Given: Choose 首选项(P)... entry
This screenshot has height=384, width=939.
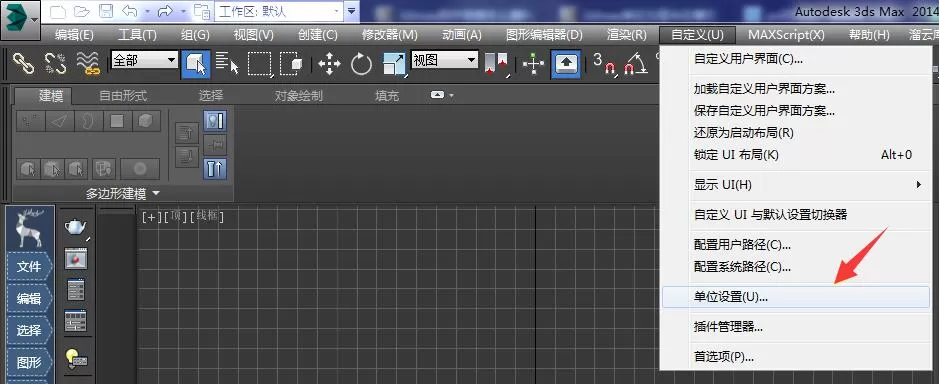Looking at the screenshot, I should tap(796, 357).
